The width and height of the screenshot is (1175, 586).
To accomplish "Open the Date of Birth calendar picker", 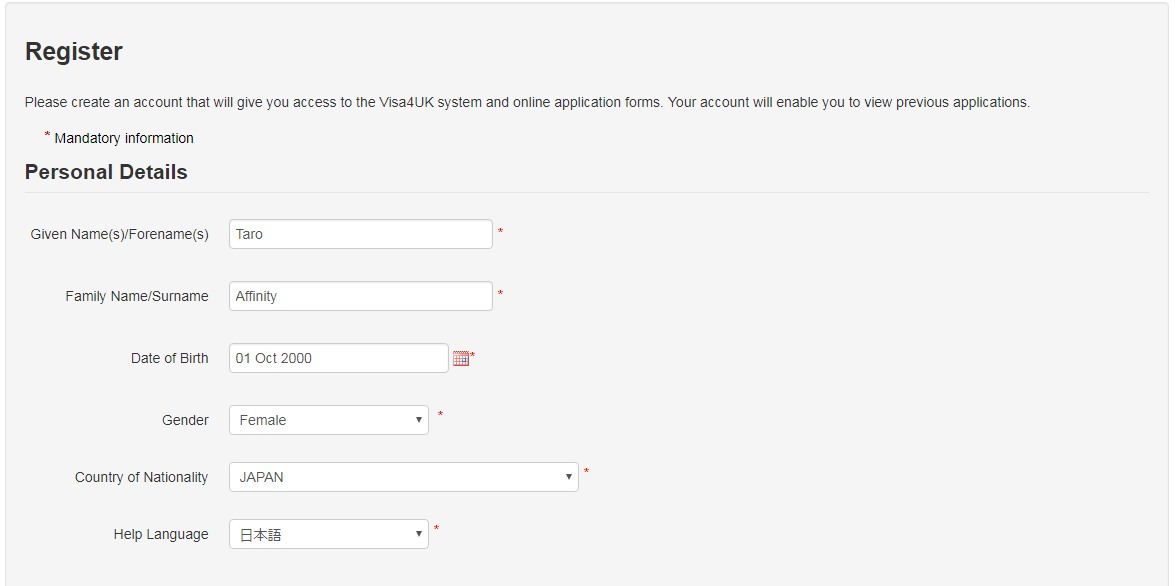I will 461,358.
